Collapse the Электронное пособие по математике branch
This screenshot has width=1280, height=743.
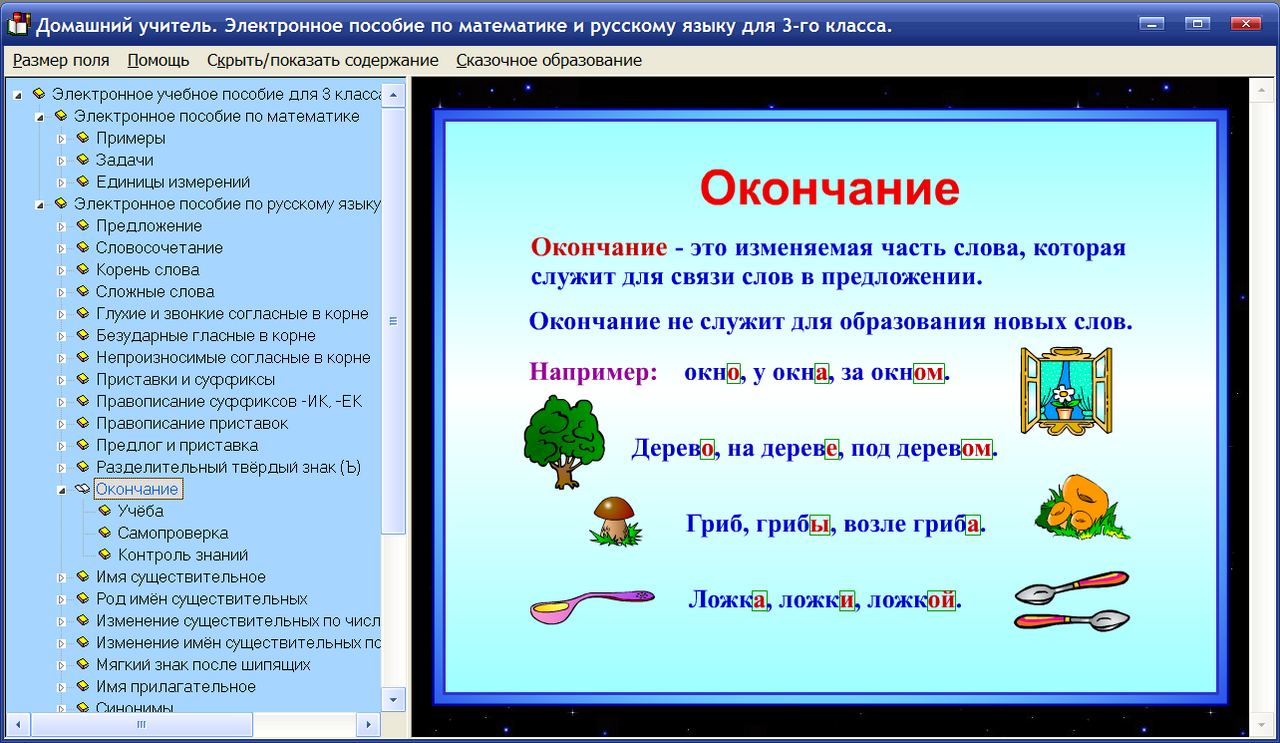40,116
